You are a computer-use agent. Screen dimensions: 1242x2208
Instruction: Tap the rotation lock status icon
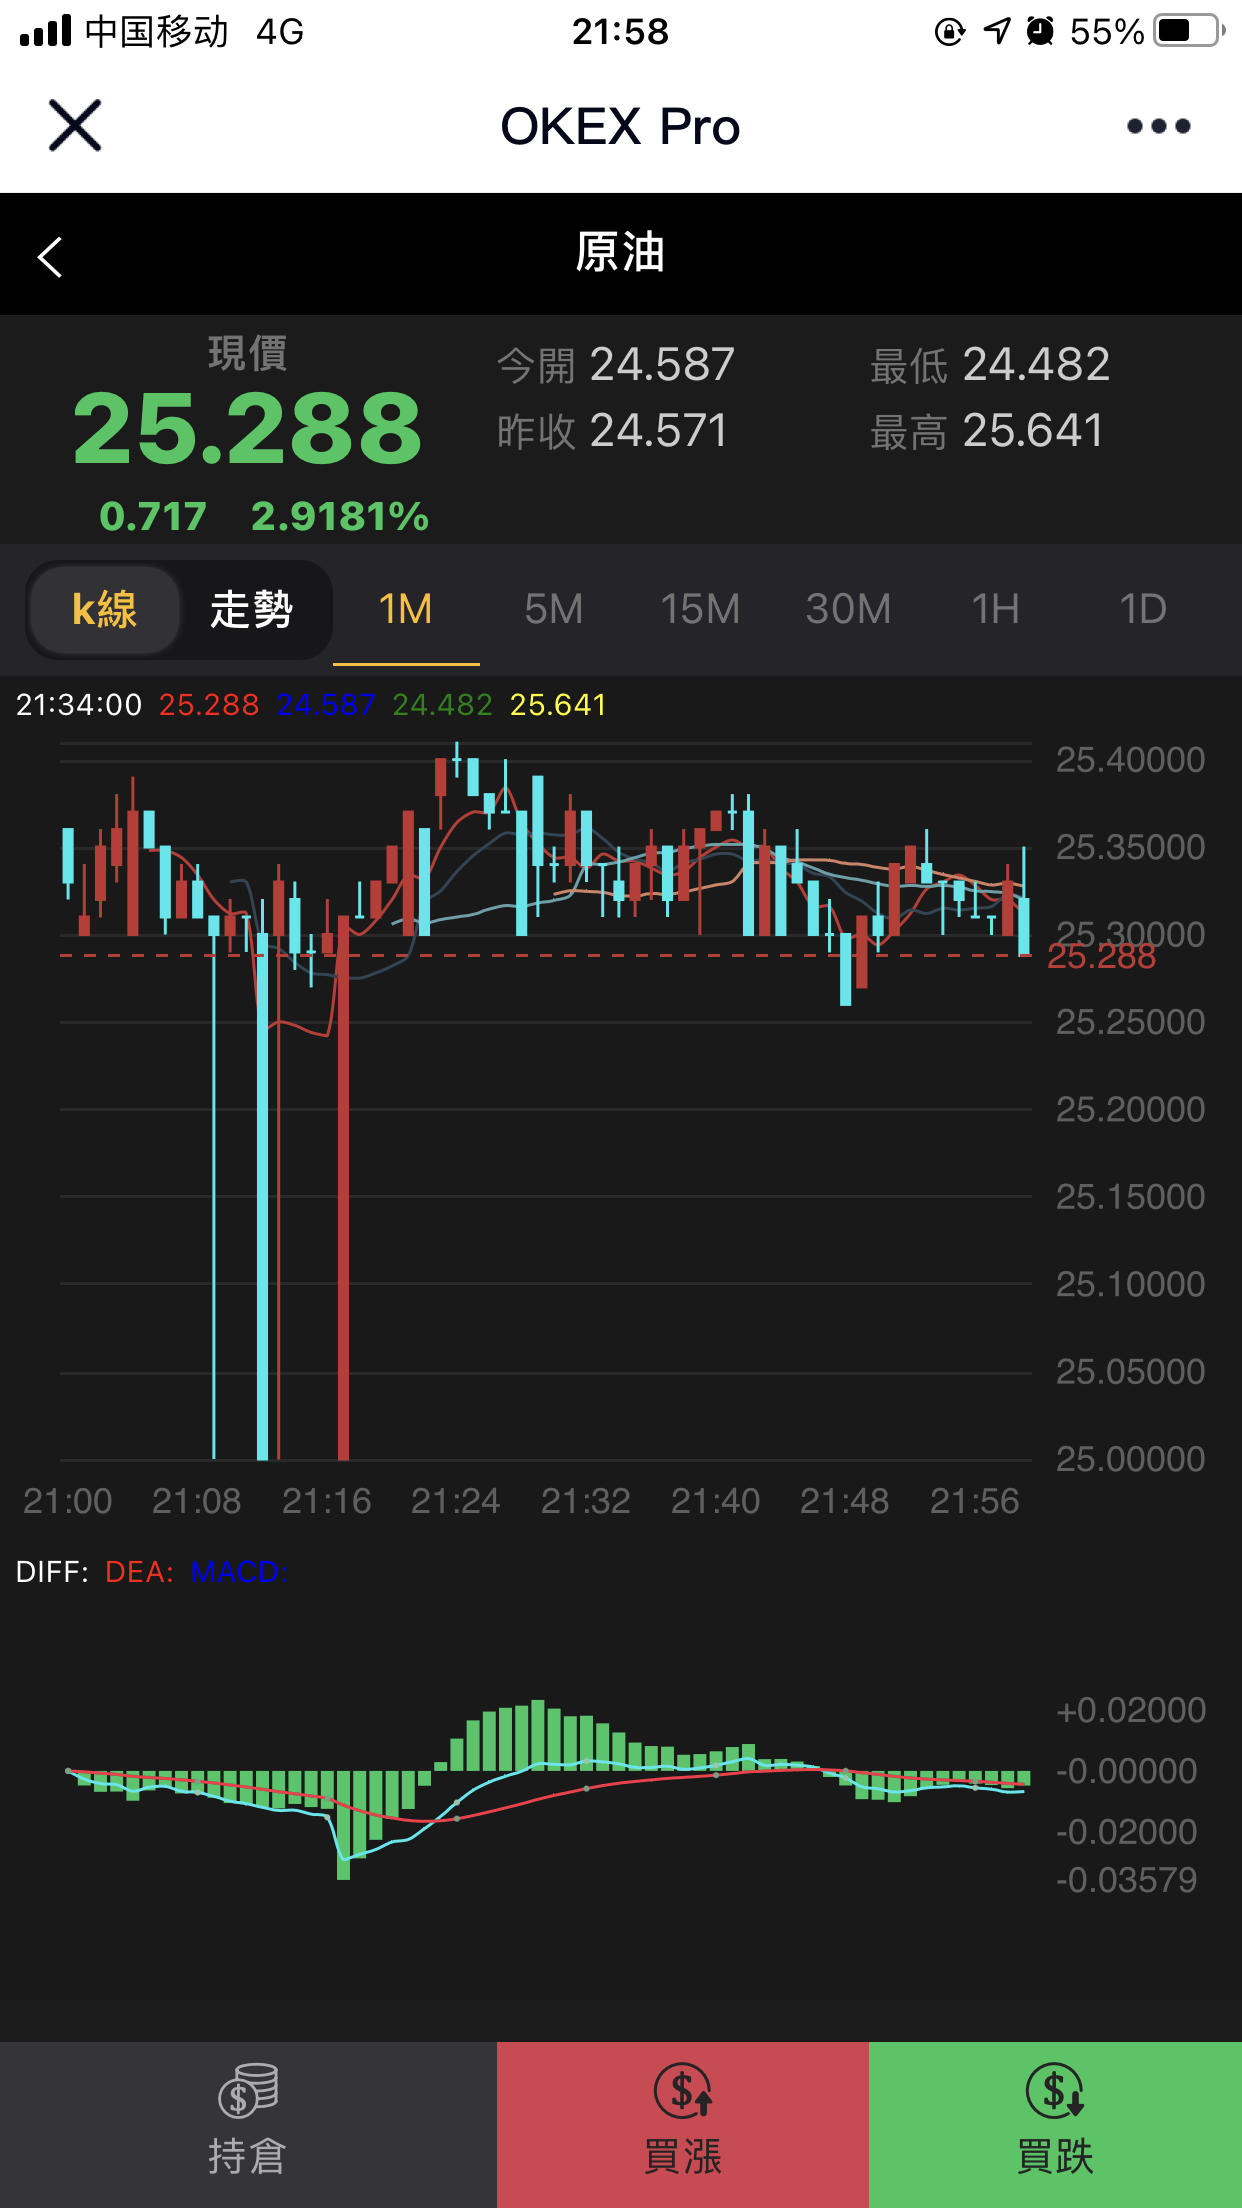point(950,32)
